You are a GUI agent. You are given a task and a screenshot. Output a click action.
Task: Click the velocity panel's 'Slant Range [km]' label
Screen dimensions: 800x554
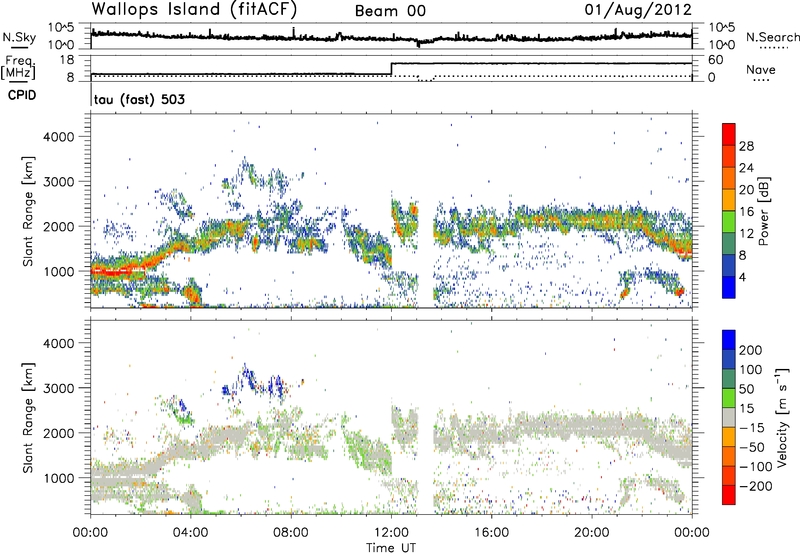[x=28, y=418]
